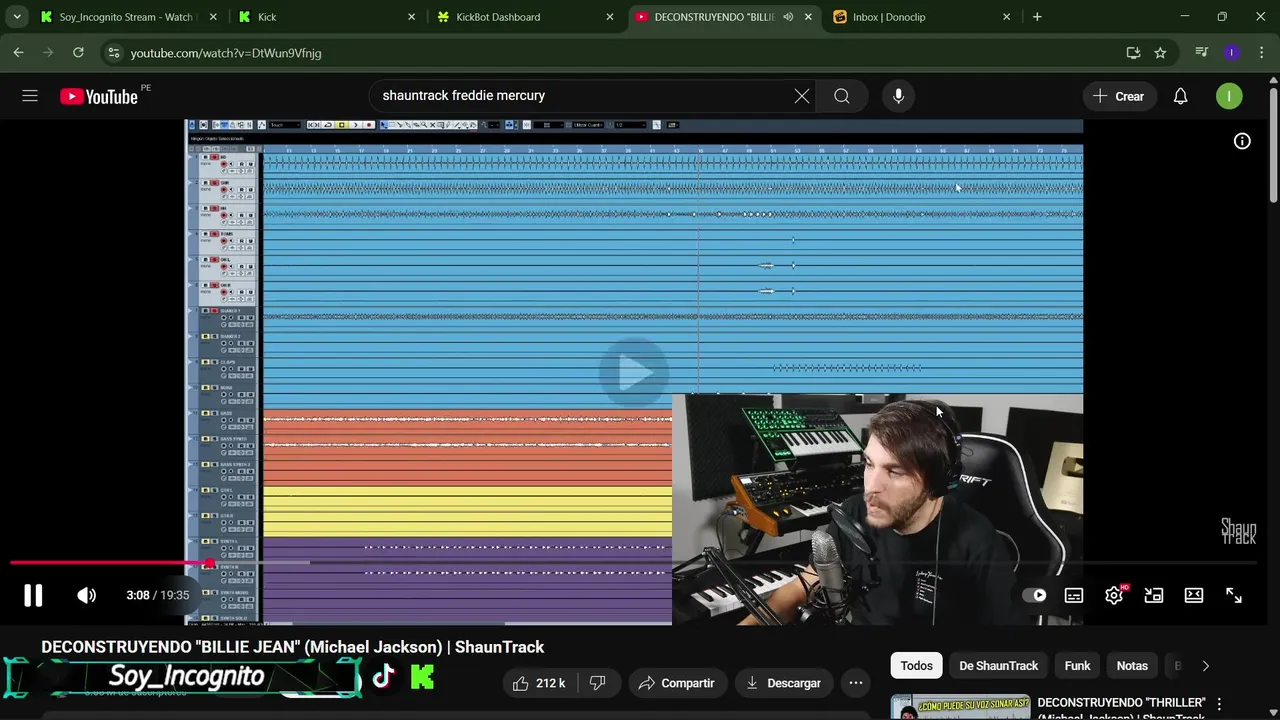The height and width of the screenshot is (720, 1280).
Task: Open the tab search dropdown arrow
Action: pos(16,17)
